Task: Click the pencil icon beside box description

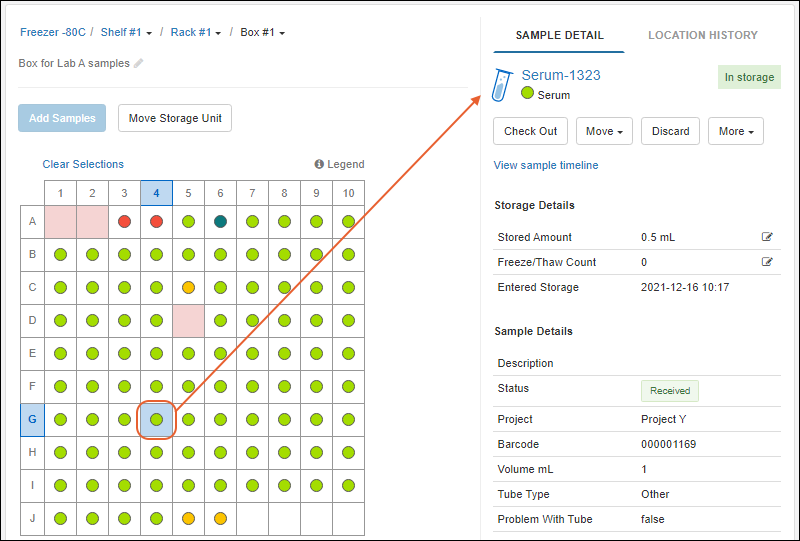Action: coord(139,64)
